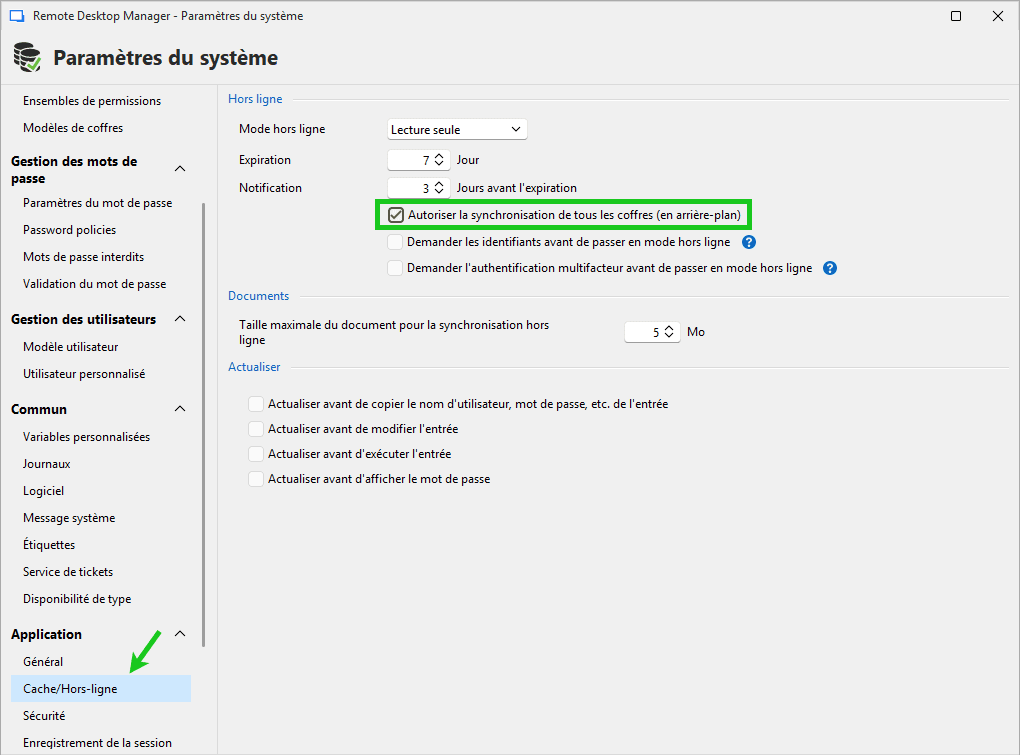Select Journaux in the sidebar
The width and height of the screenshot is (1020, 755).
tap(48, 463)
